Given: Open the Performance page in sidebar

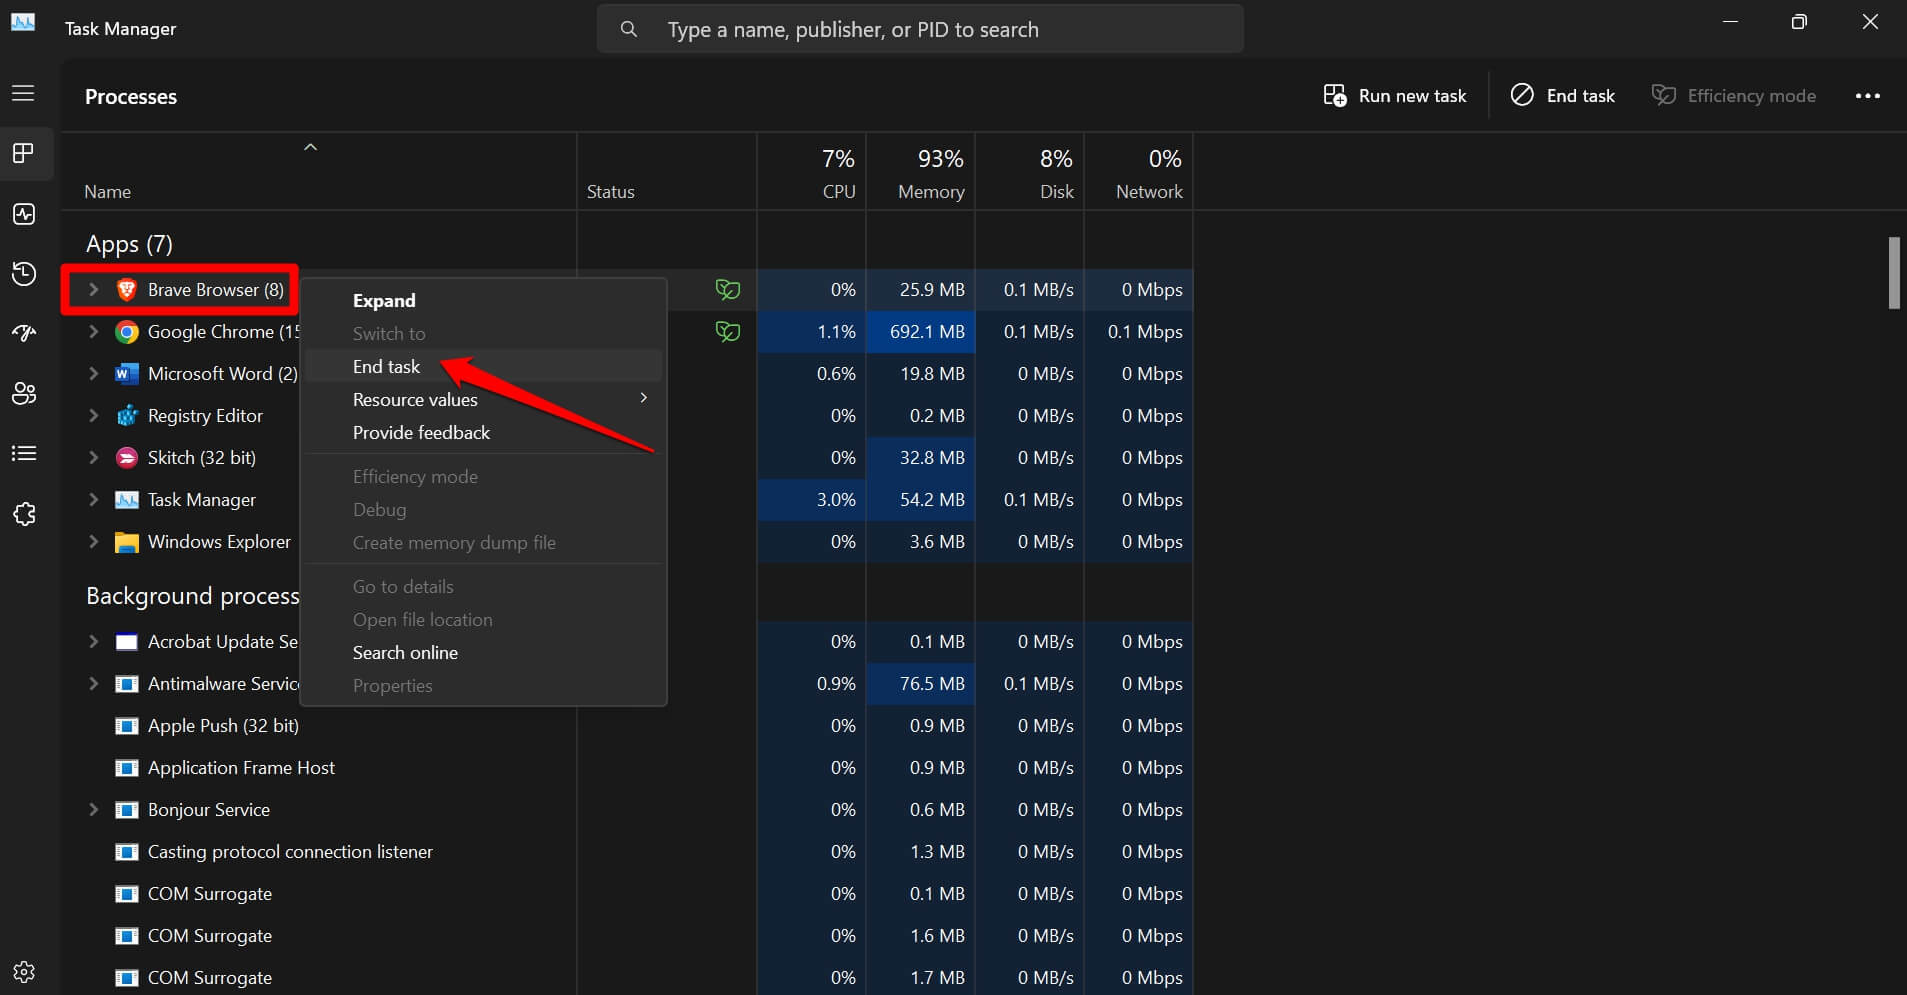Looking at the screenshot, I should click(x=24, y=214).
